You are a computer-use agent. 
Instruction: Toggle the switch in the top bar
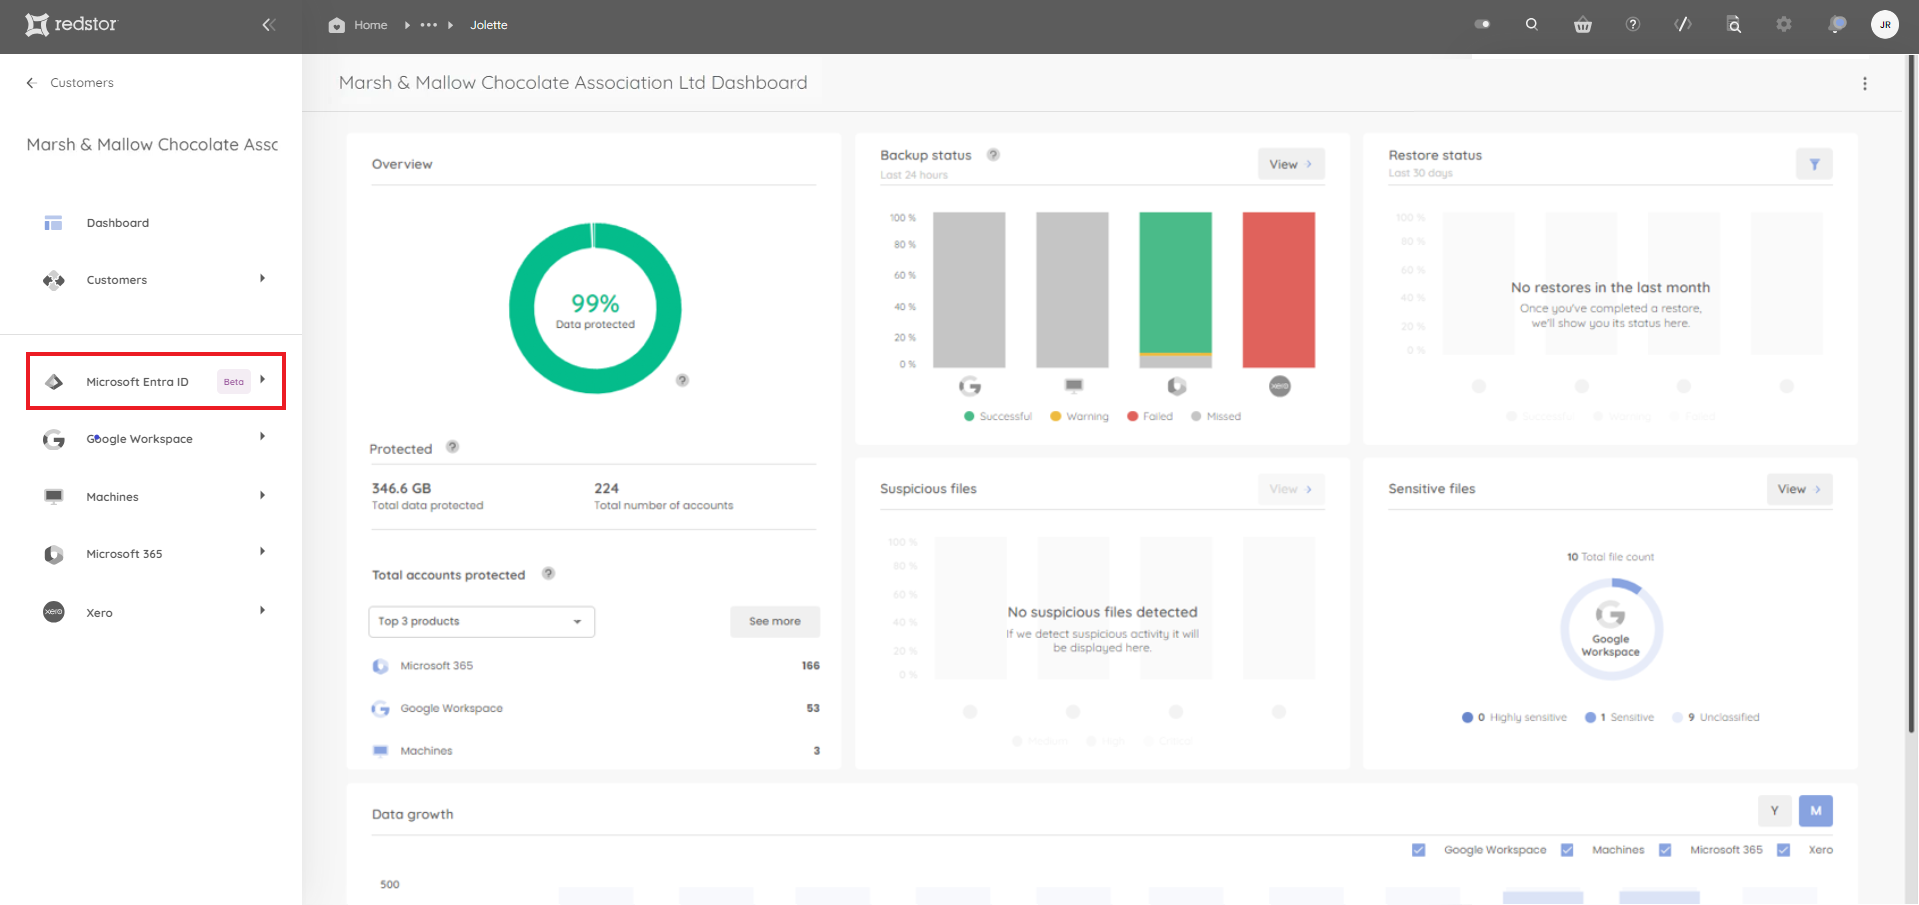pos(1482,24)
